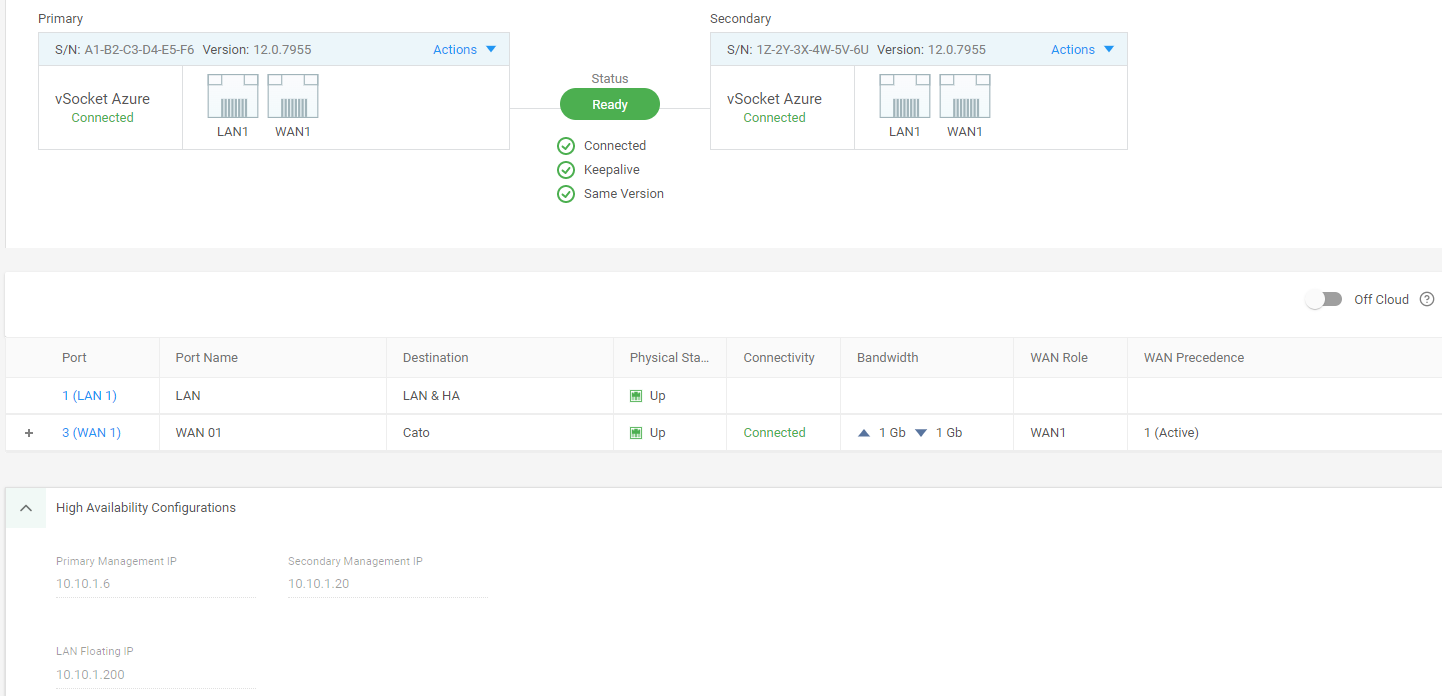Click the Same Version checkmark icon
The image size is (1442, 696).
point(565,193)
